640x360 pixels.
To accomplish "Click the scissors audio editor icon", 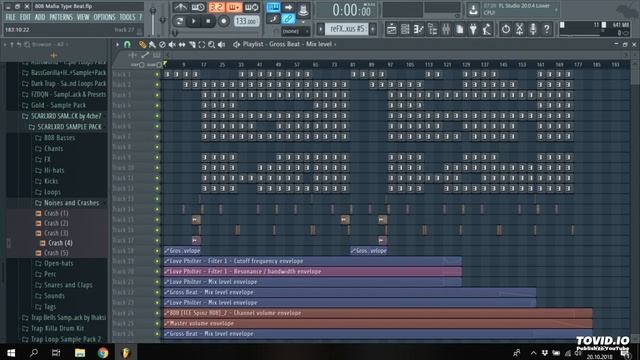I will [x=519, y=29].
